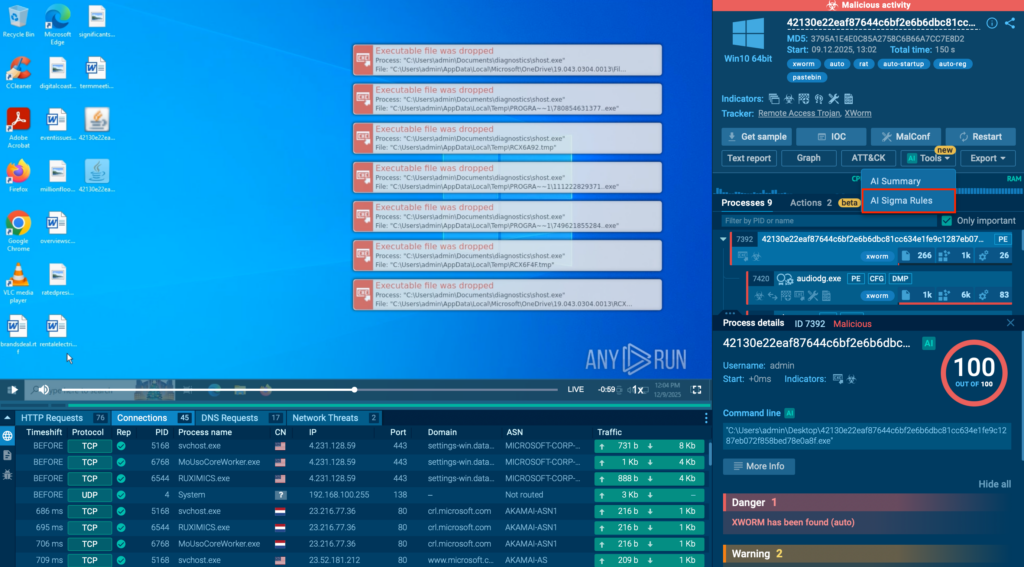
Task: Open the Microsoft Edge desktop icon
Action: click(x=57, y=25)
